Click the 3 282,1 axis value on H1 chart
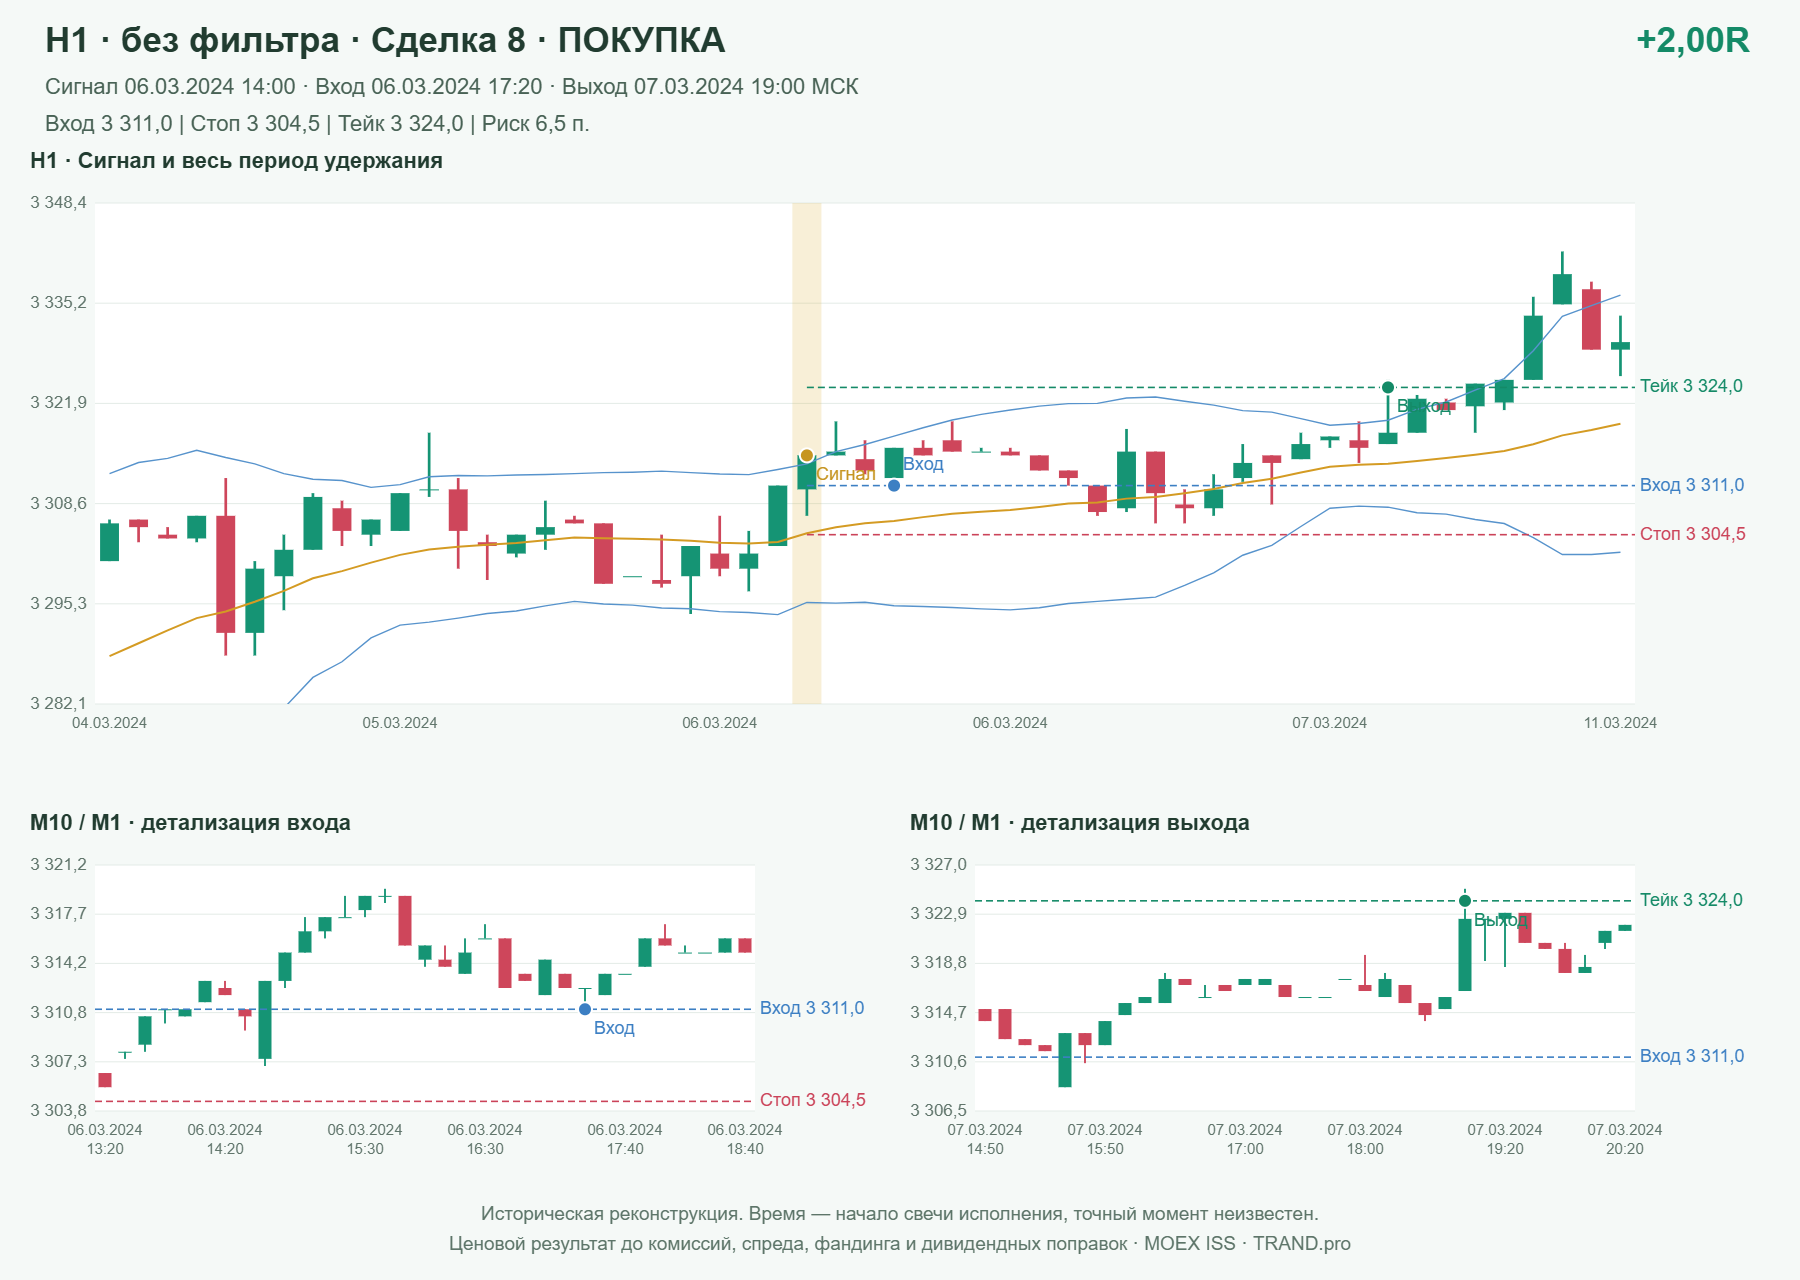 [58, 703]
